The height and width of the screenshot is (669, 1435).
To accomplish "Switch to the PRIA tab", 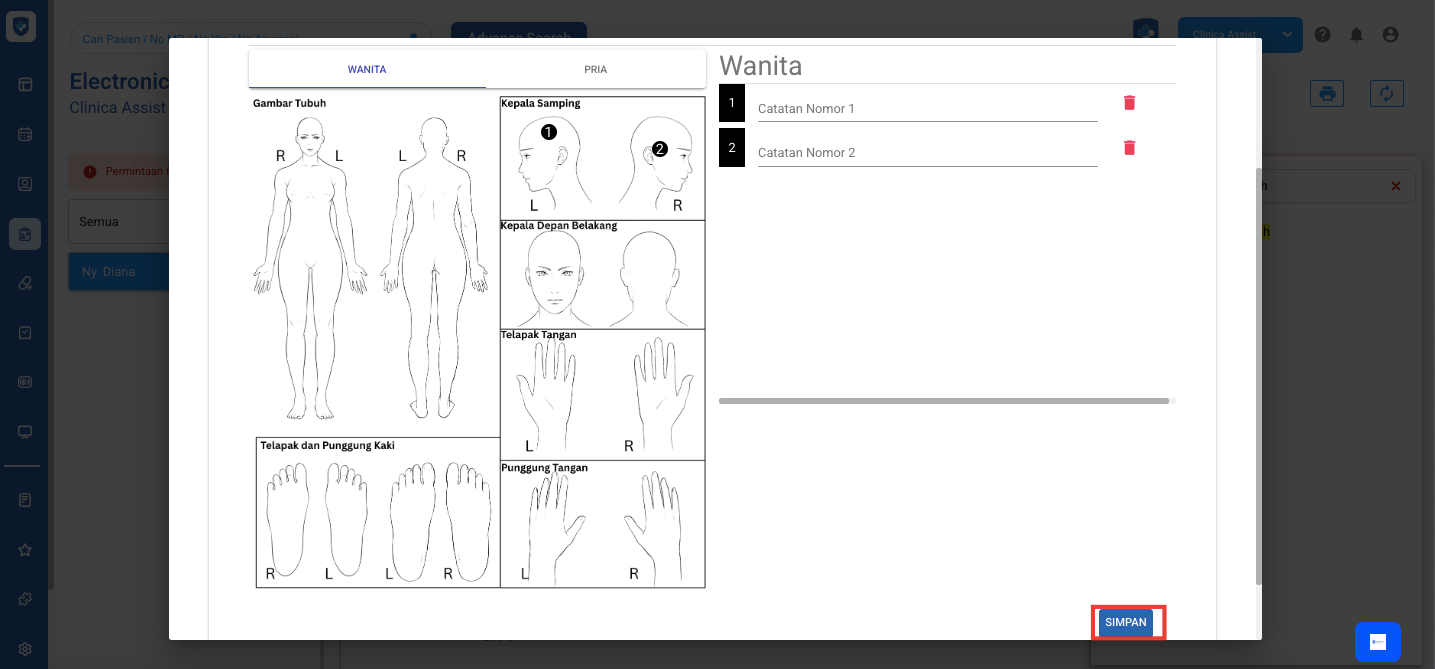I will click(596, 70).
